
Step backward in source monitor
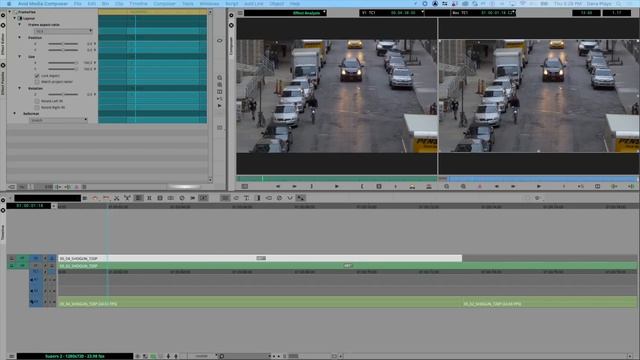click(278, 187)
